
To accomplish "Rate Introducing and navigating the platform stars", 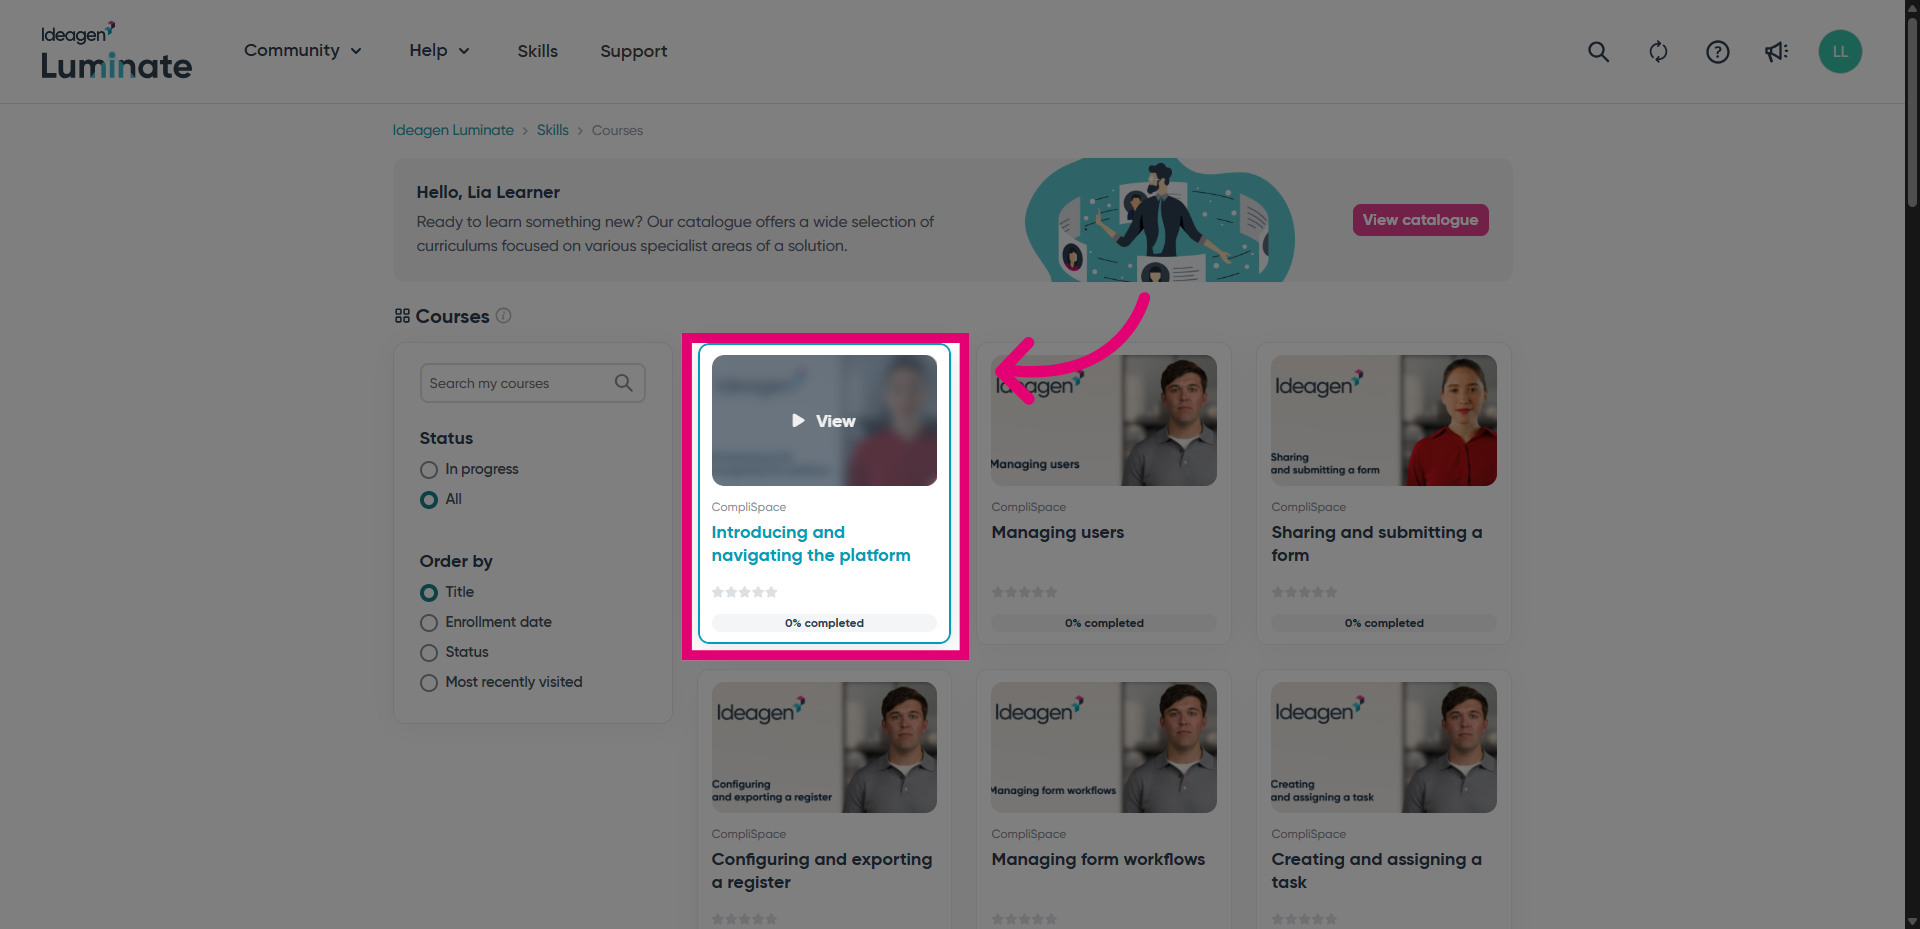I will (744, 592).
